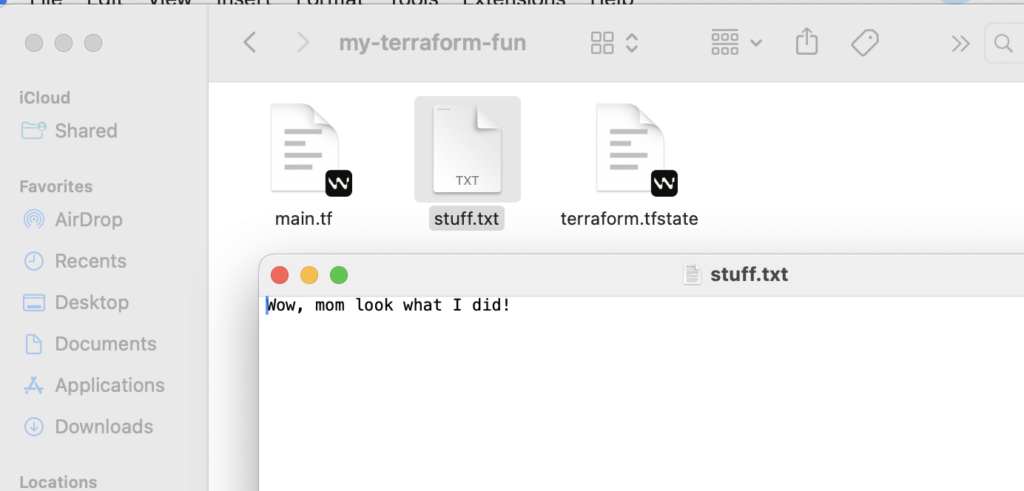Screen dimensions: 1024x491
Task: Click in the stuff.txt text area
Action: (640, 400)
